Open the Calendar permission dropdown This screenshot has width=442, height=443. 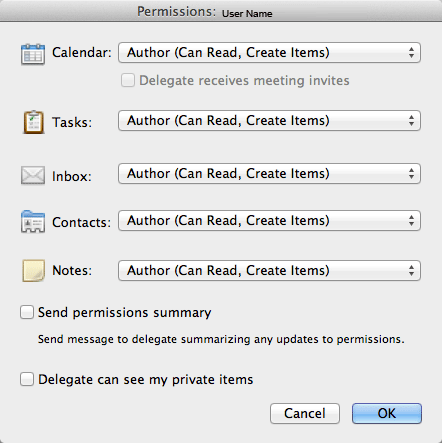pos(269,53)
